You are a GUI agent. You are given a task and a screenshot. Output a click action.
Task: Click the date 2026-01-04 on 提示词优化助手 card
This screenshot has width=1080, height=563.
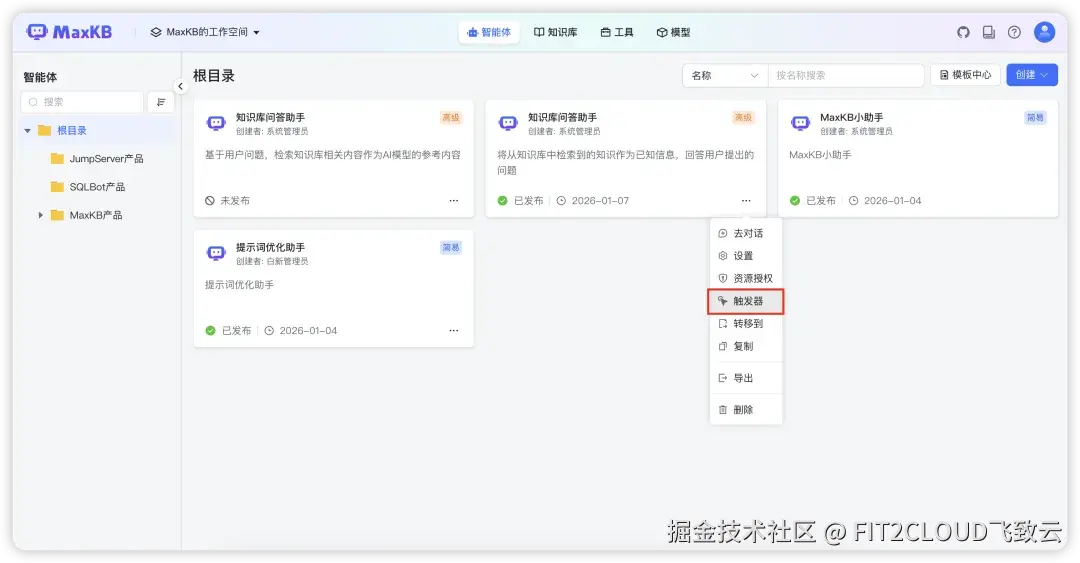tap(308, 331)
